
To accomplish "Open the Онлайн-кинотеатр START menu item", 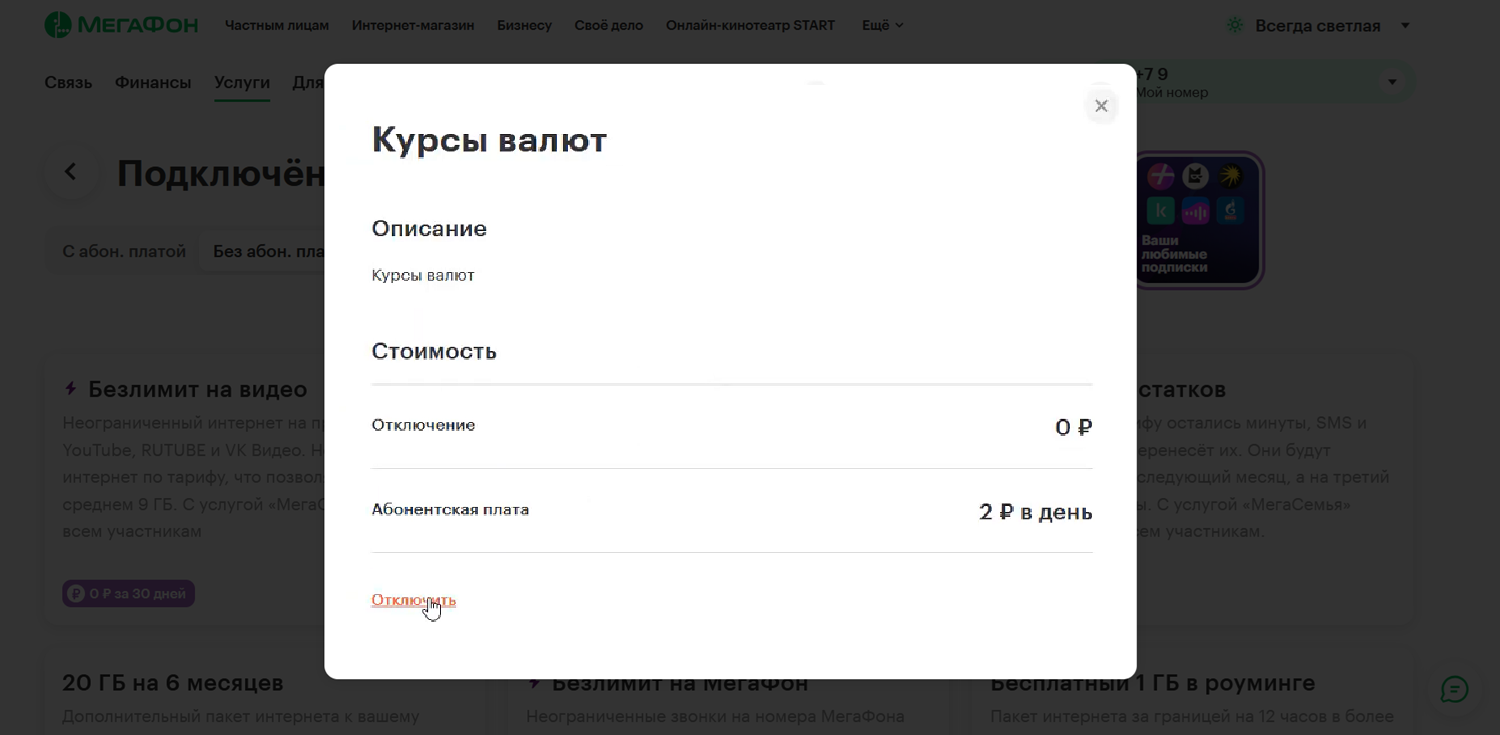I will (x=750, y=25).
